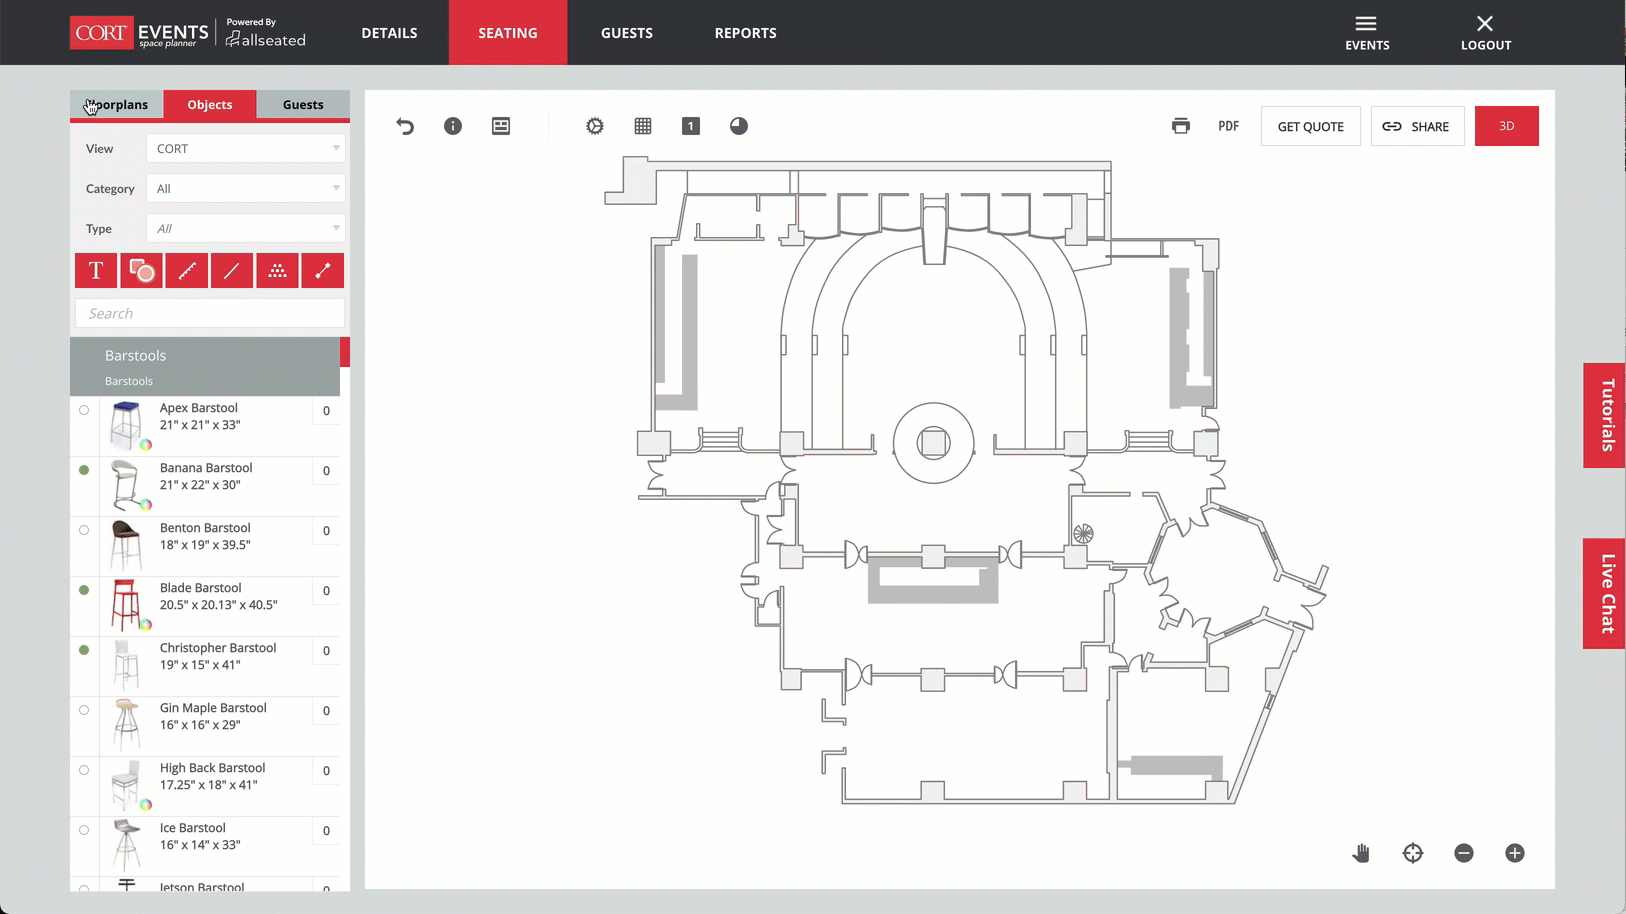Open the list panel icon
The height and width of the screenshot is (914, 1626).
501,126
